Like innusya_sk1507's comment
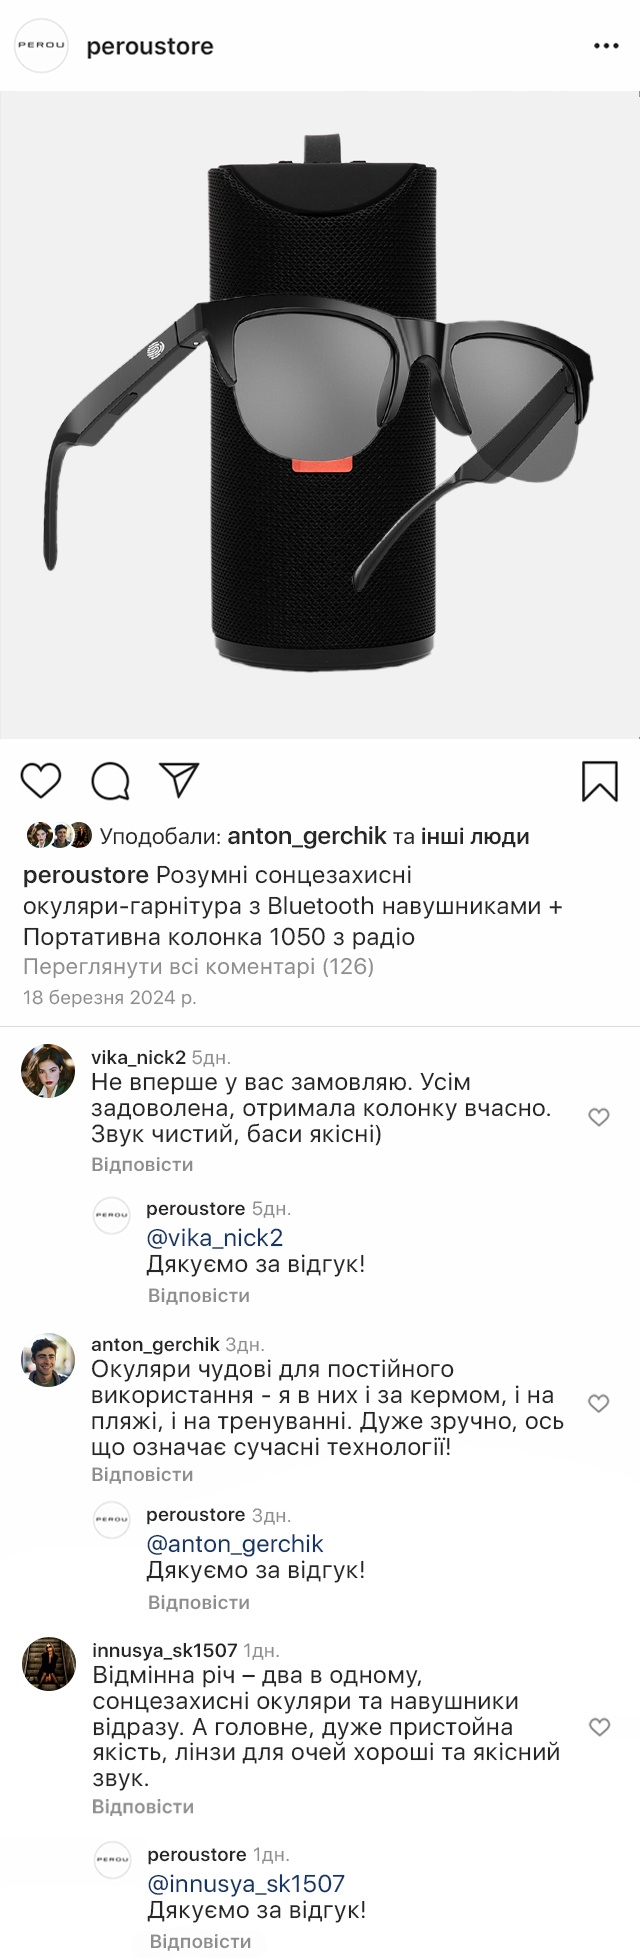Image resolution: width=640 pixels, height=1960 pixels. [x=599, y=1727]
